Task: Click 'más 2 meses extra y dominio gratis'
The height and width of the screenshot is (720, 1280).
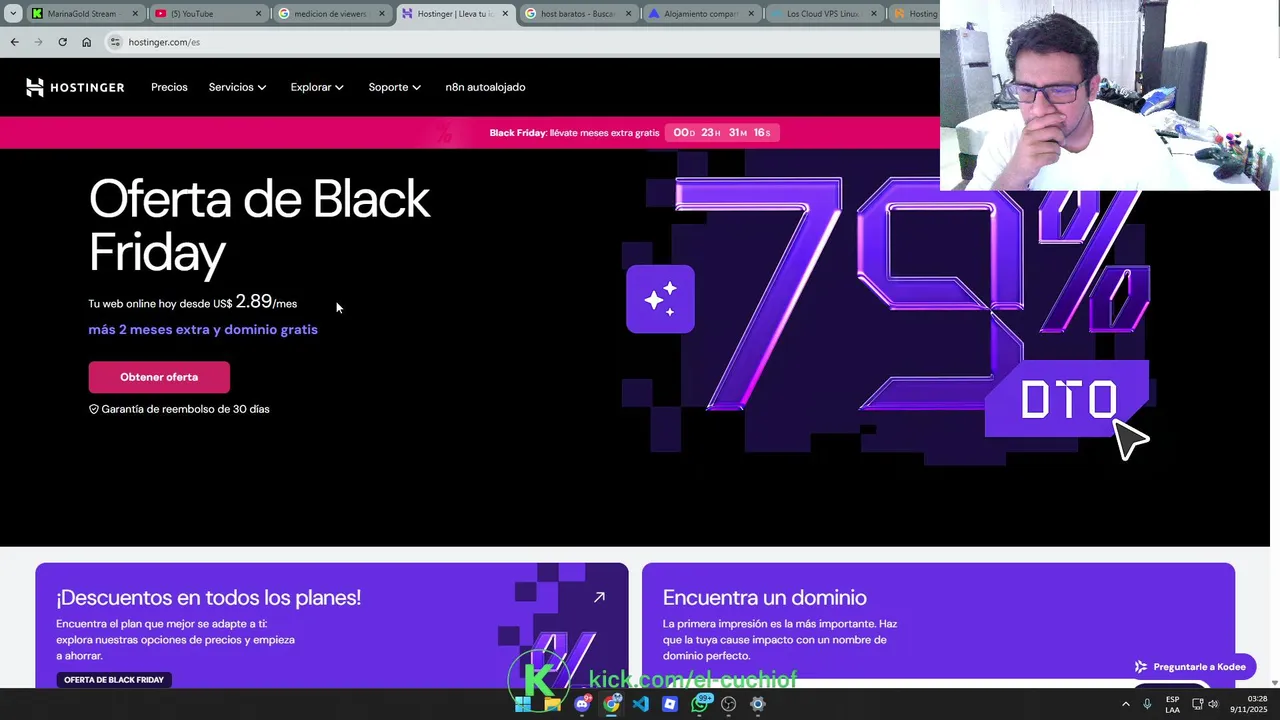Action: (x=203, y=329)
